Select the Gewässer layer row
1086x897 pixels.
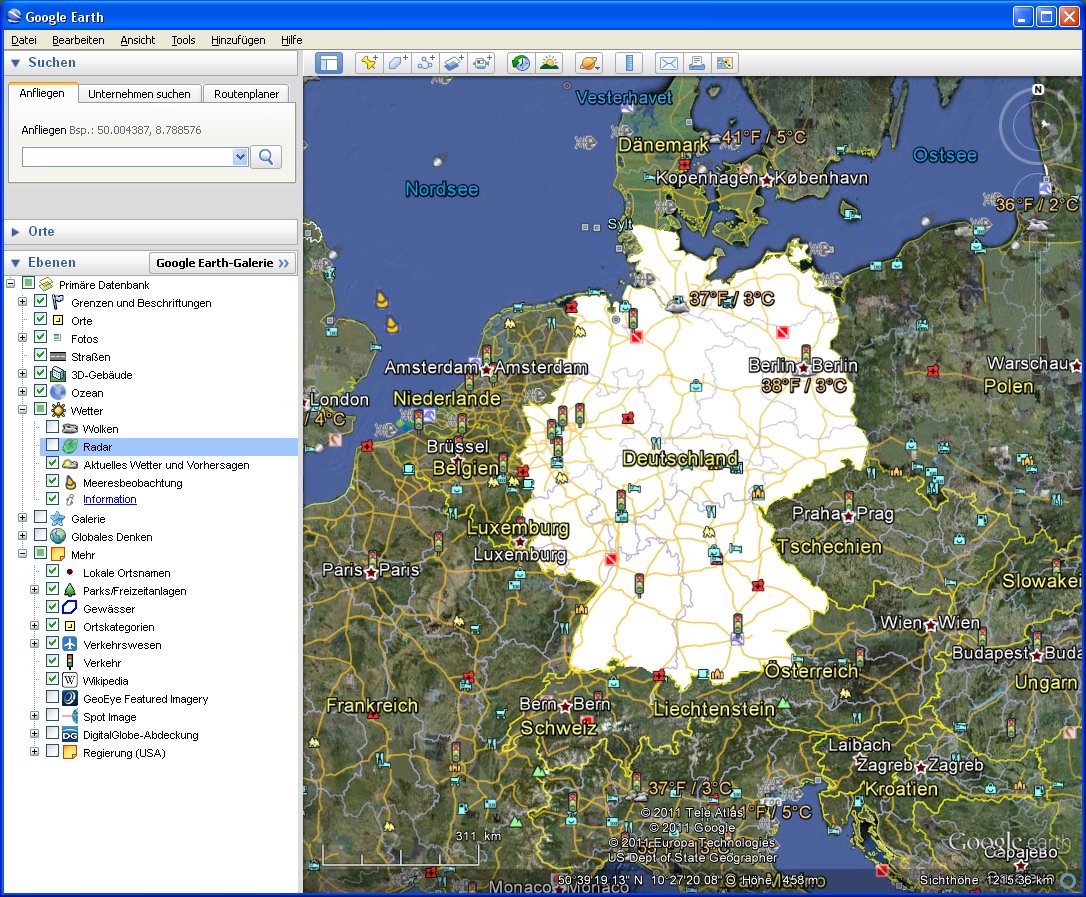pos(109,609)
